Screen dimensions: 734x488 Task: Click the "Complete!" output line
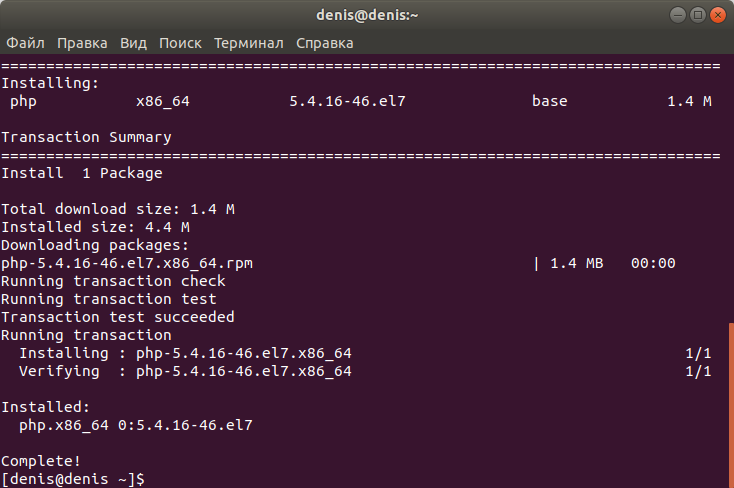41,461
